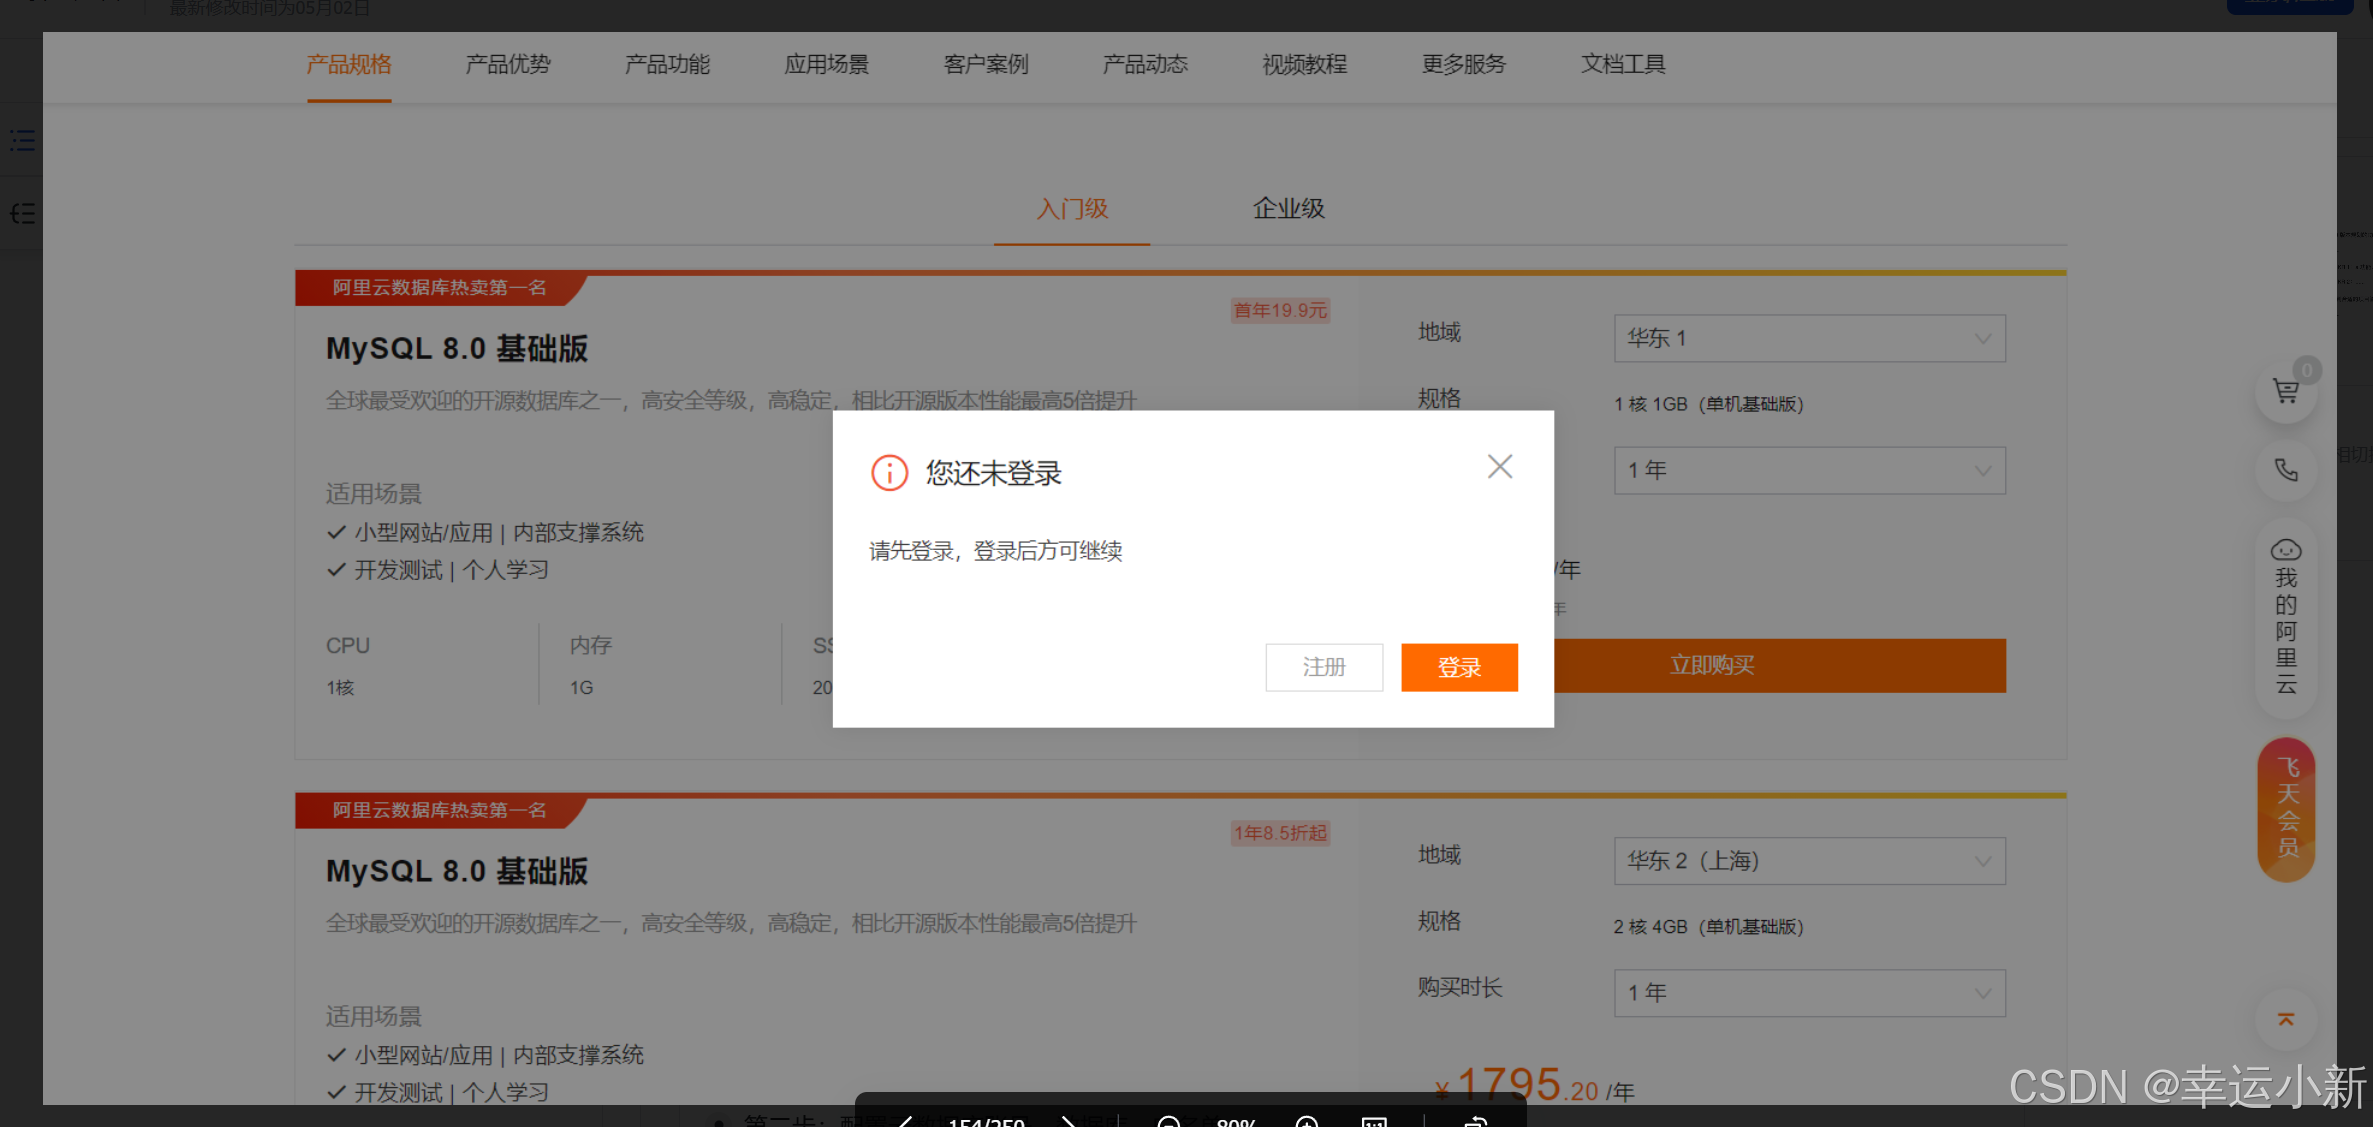
Task: Click the 注册 register button
Action: tap(1323, 667)
